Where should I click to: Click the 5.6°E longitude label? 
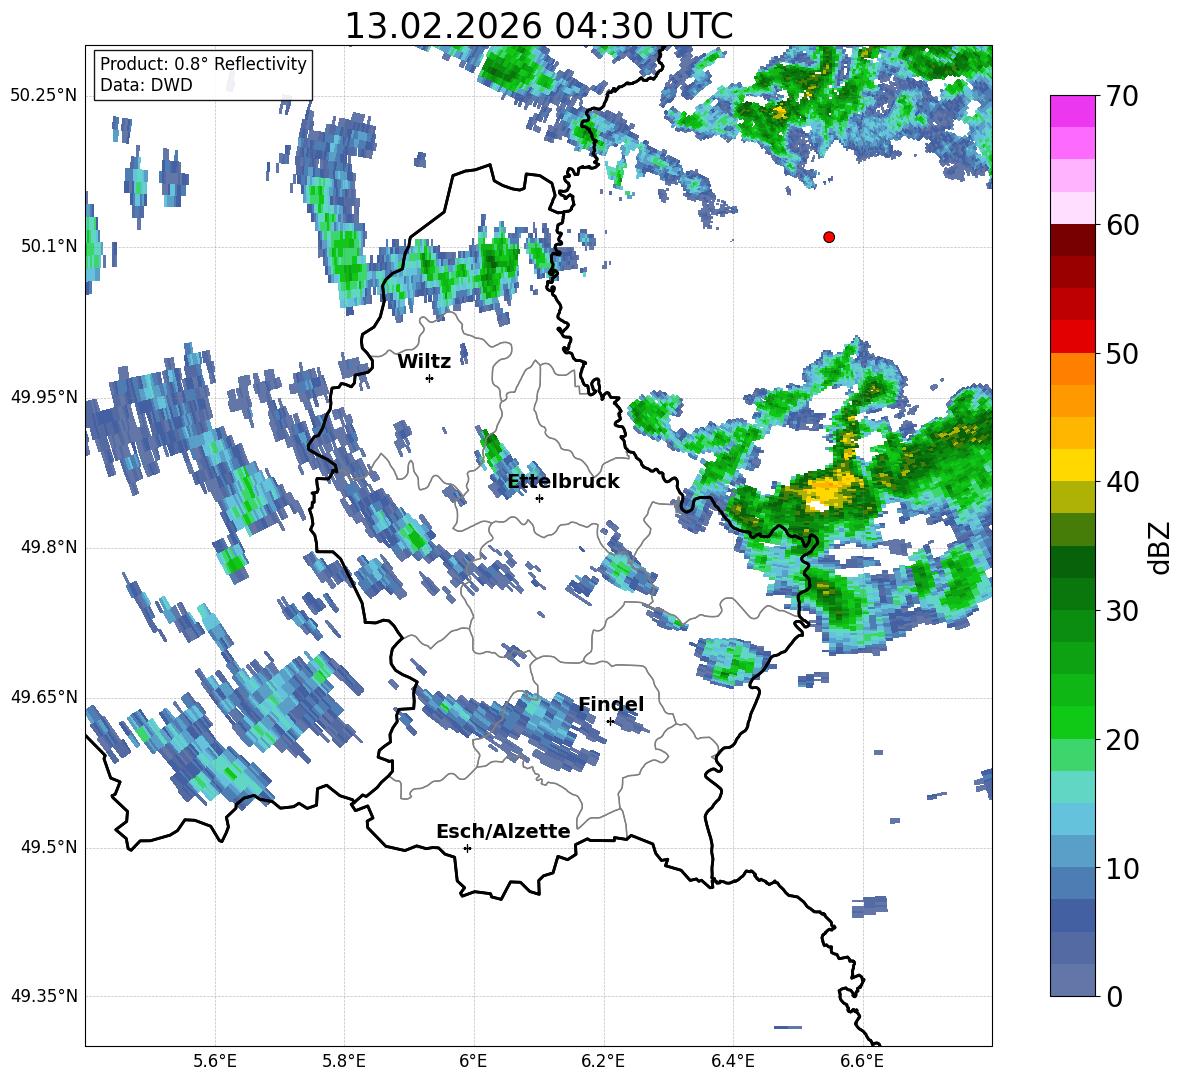tap(215, 1061)
